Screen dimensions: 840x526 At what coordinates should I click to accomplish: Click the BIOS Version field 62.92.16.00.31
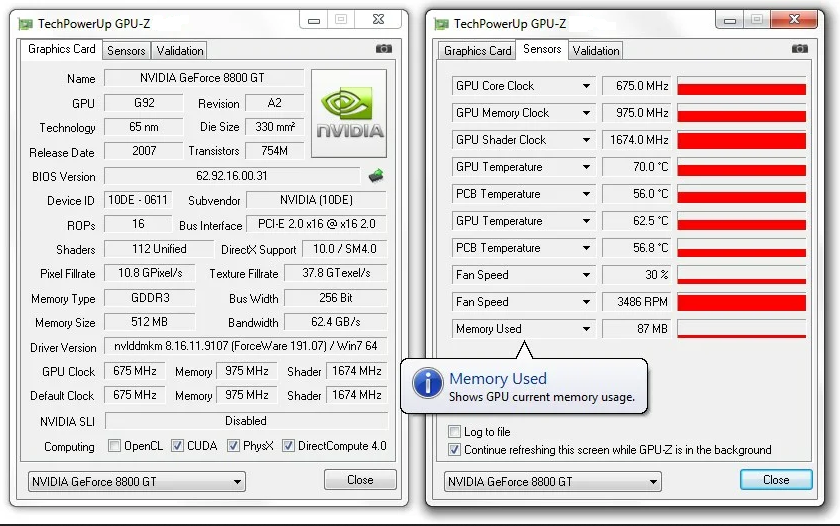point(232,176)
